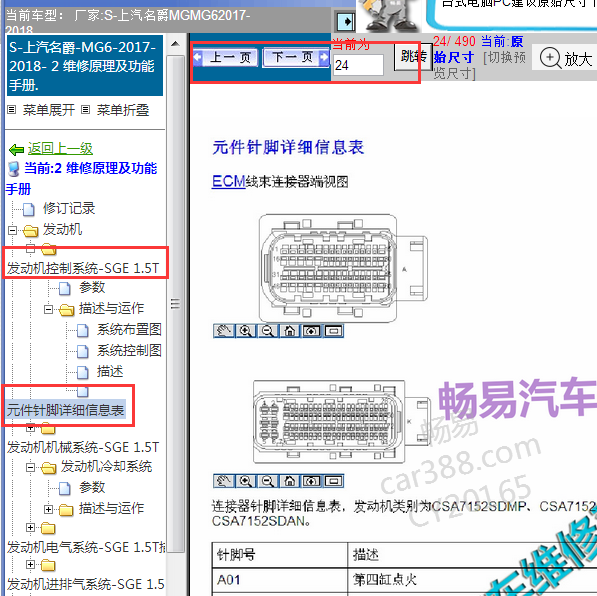
Task: Click the first ECM connector diagram image
Action: [343, 268]
